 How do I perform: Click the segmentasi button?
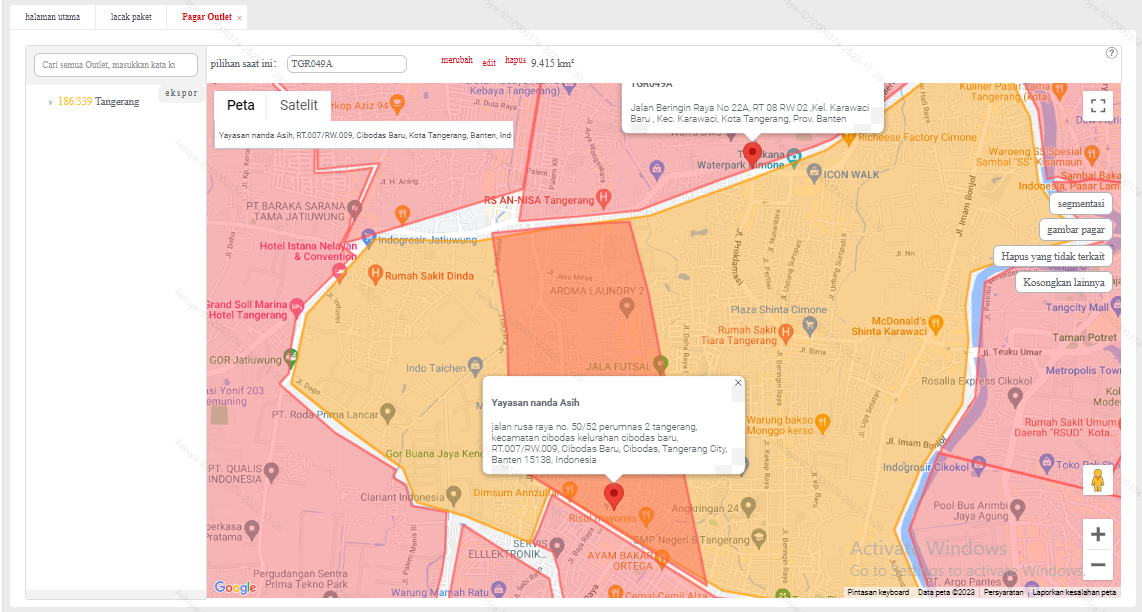[1080, 204]
